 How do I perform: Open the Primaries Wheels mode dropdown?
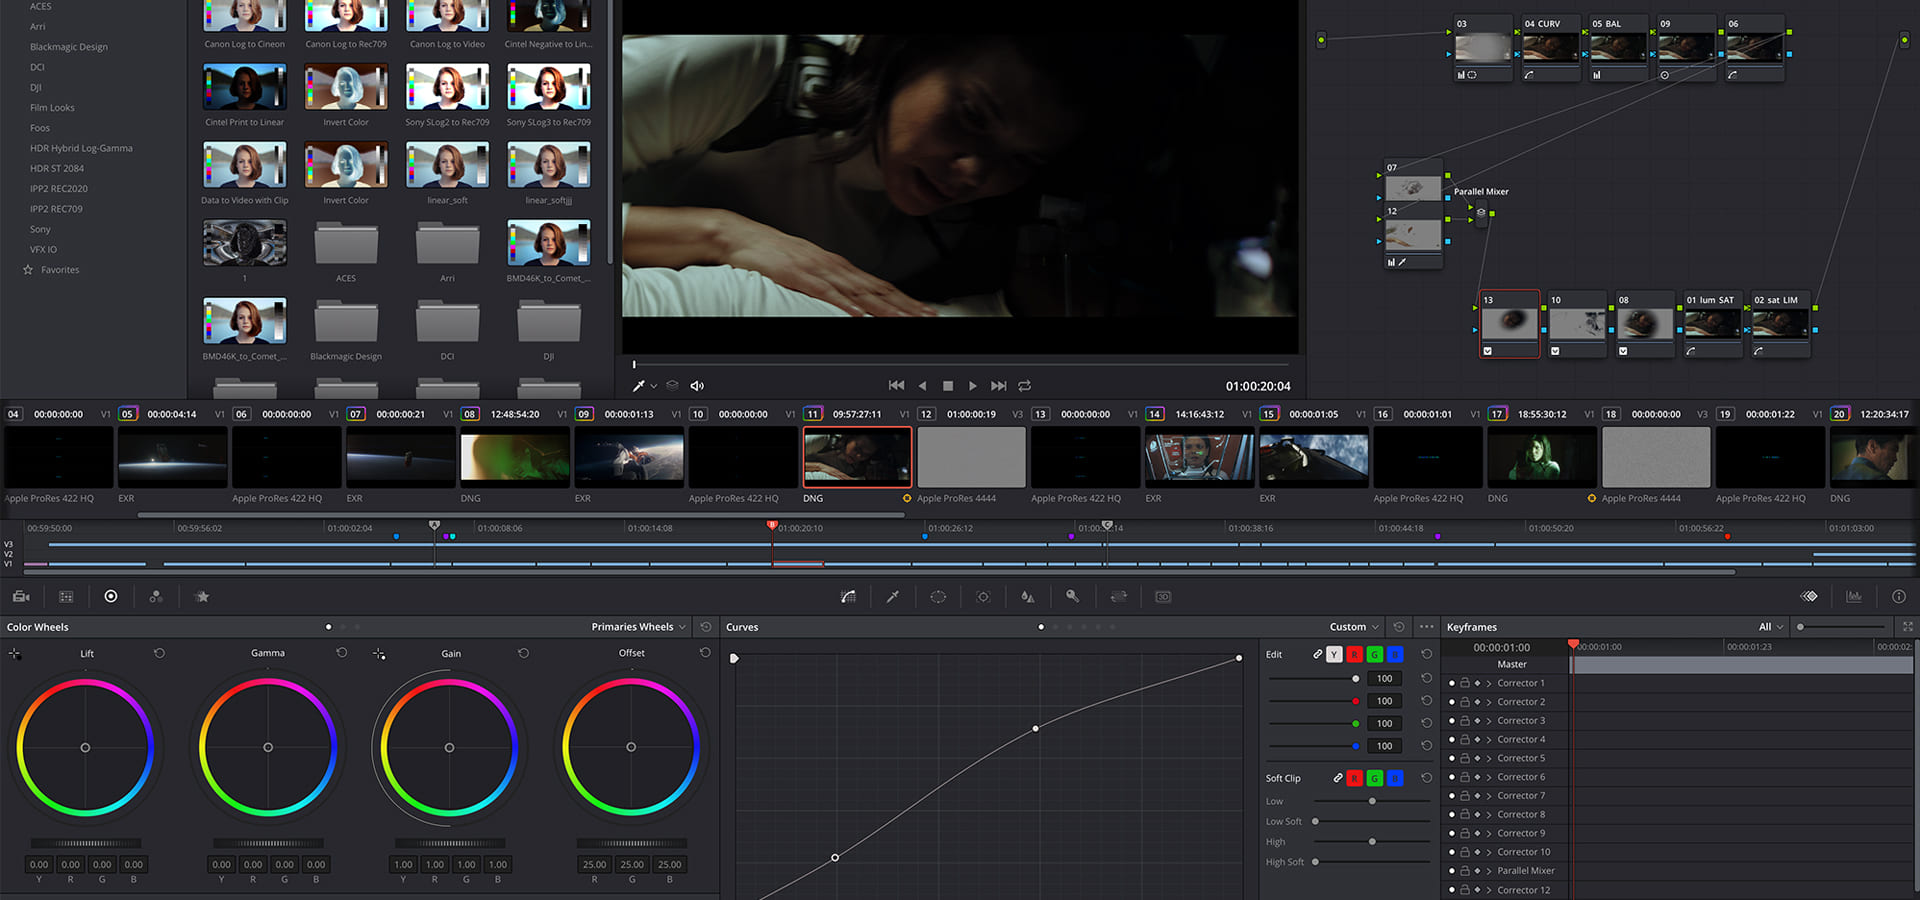(x=638, y=627)
